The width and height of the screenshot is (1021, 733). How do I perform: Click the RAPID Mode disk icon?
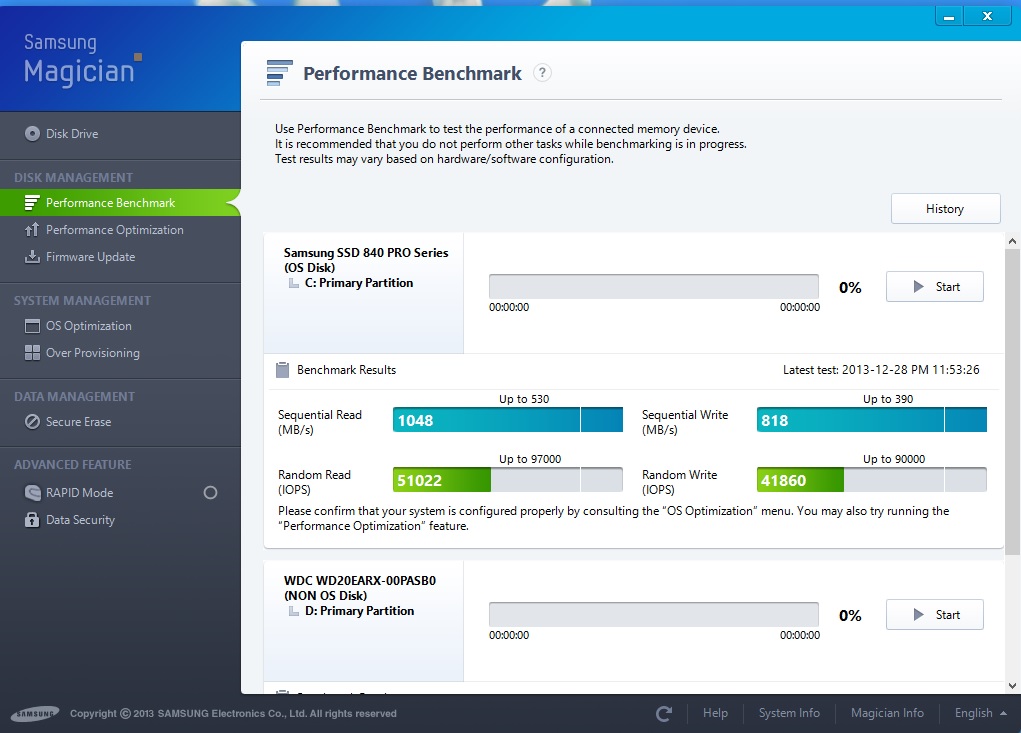pyautogui.click(x=32, y=493)
